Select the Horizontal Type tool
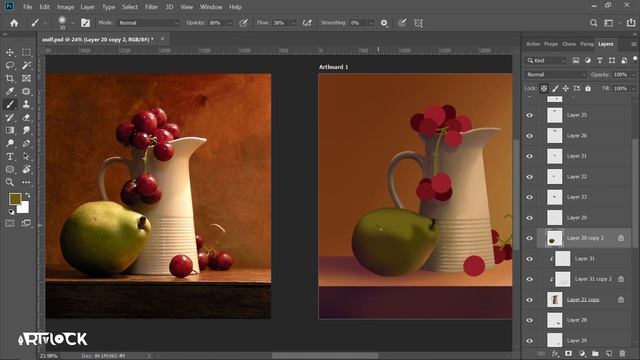The width and height of the screenshot is (640, 360). [10, 156]
